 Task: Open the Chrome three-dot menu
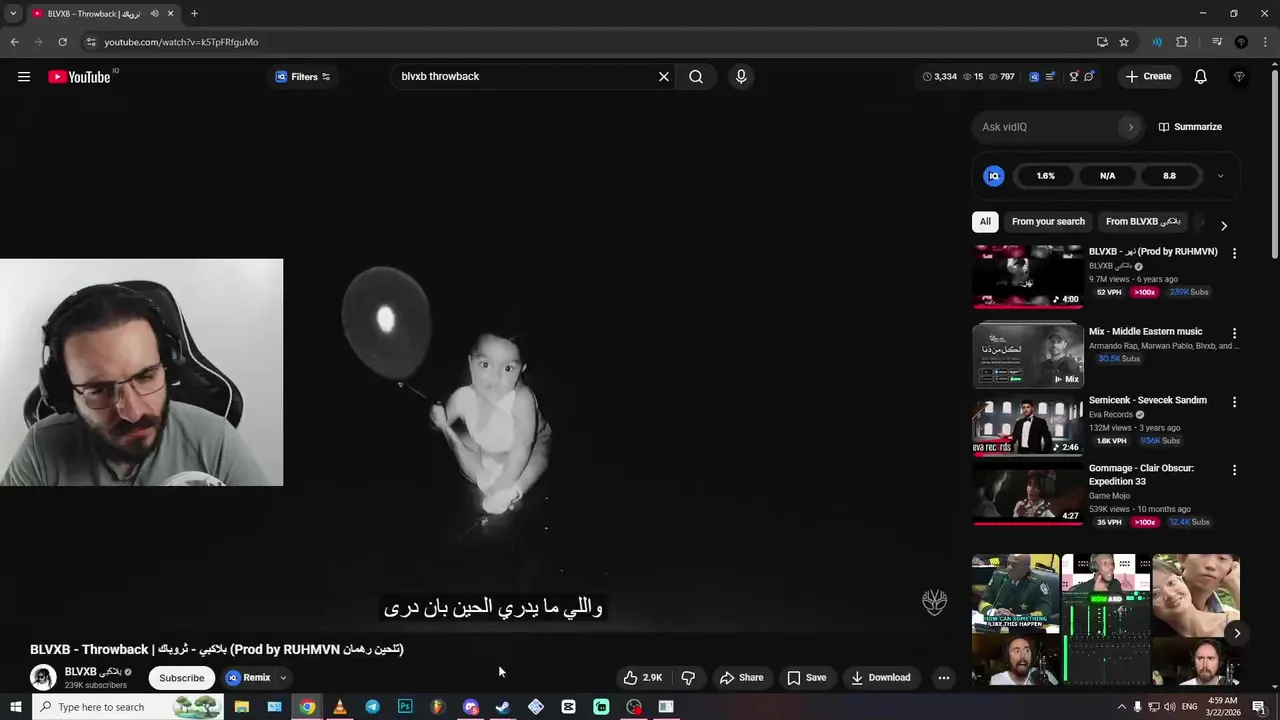(x=1265, y=42)
